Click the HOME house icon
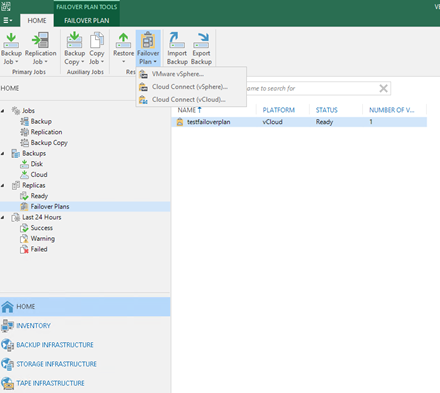 coord(7,307)
